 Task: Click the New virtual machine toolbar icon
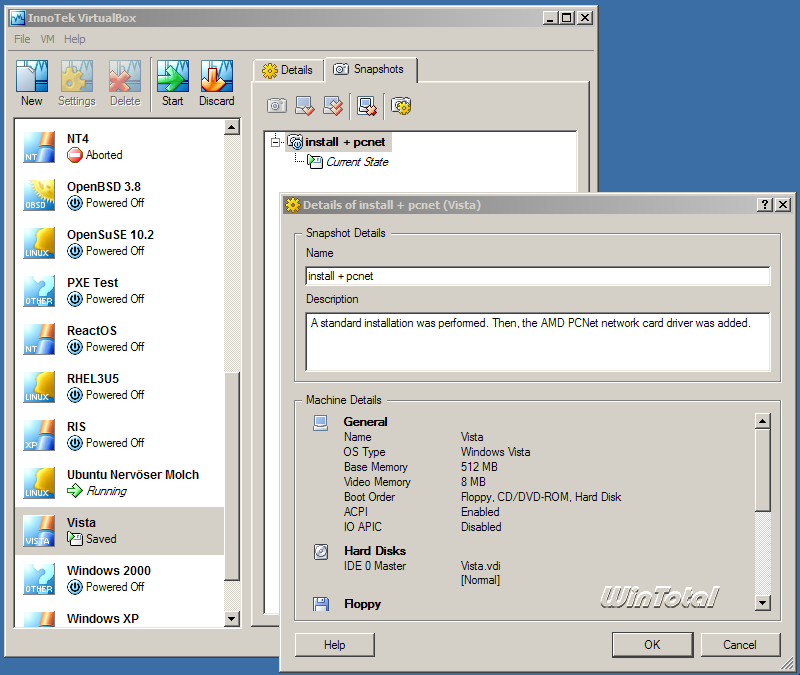click(32, 83)
